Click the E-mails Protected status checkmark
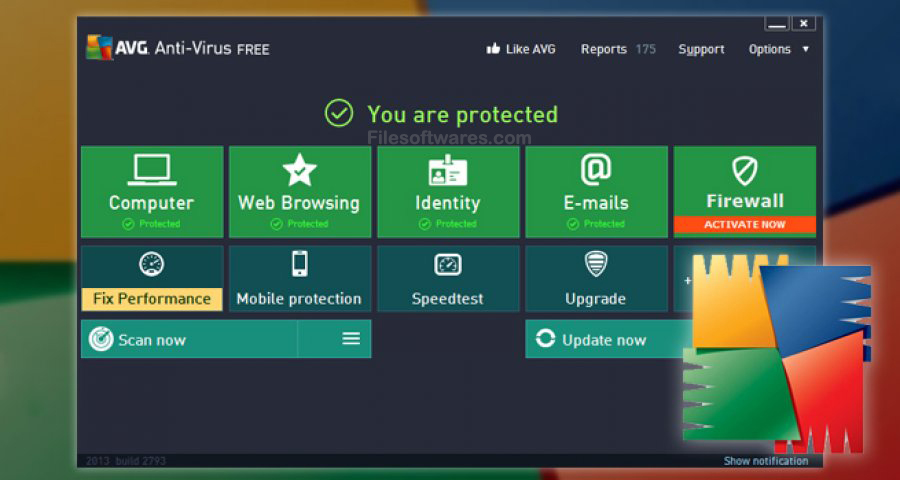The image size is (900, 480). pyautogui.click(x=572, y=224)
